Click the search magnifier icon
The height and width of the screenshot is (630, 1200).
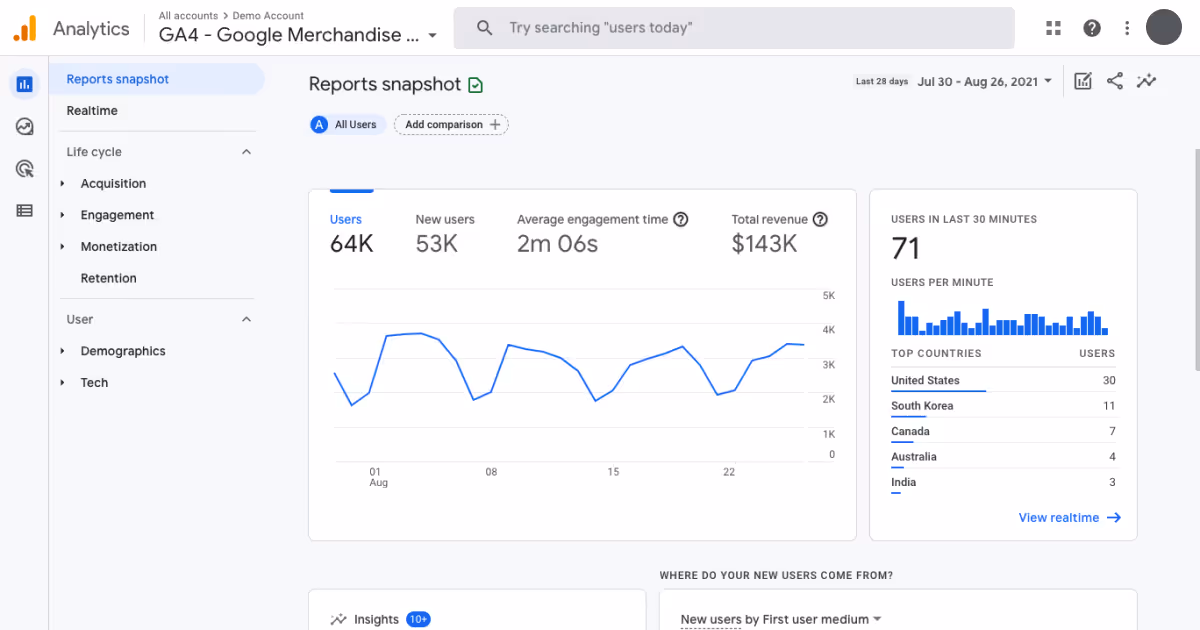coord(485,28)
